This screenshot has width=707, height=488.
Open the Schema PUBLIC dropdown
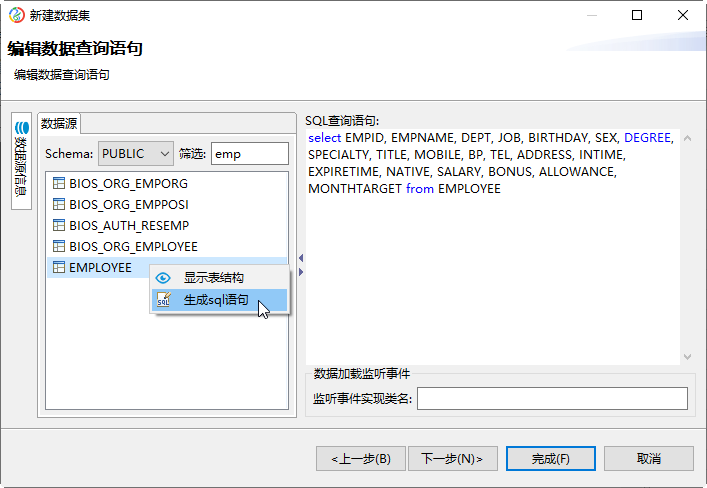tap(136, 154)
